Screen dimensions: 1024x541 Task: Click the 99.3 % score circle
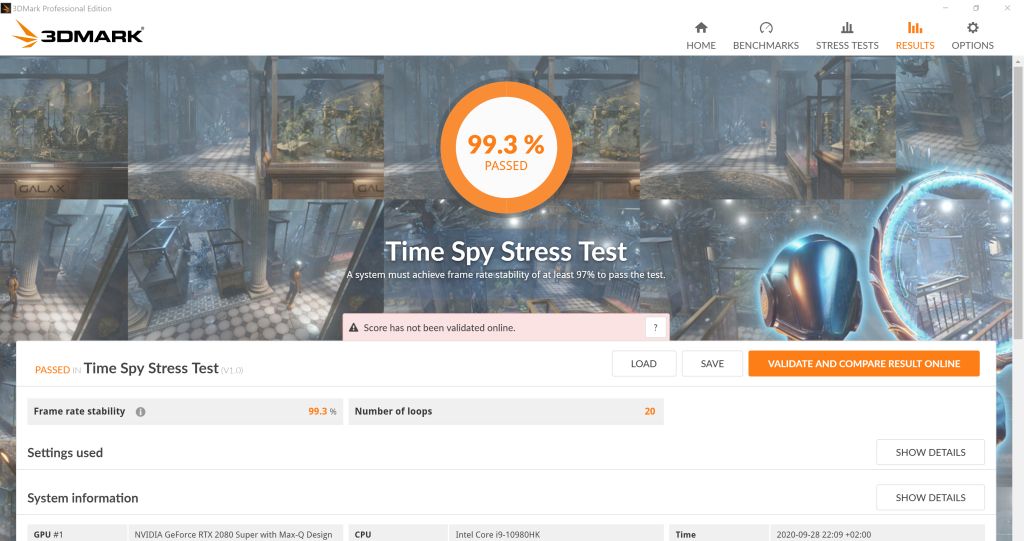506,148
